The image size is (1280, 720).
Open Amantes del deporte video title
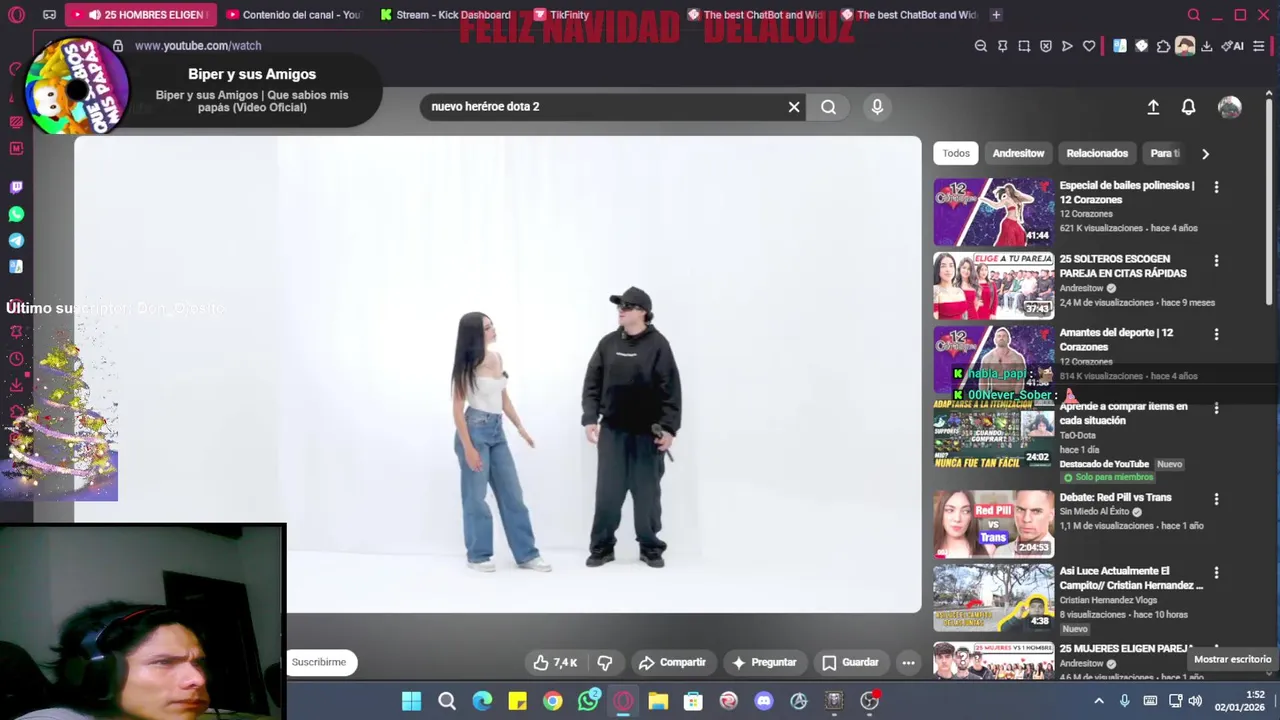pyautogui.click(x=1116, y=339)
